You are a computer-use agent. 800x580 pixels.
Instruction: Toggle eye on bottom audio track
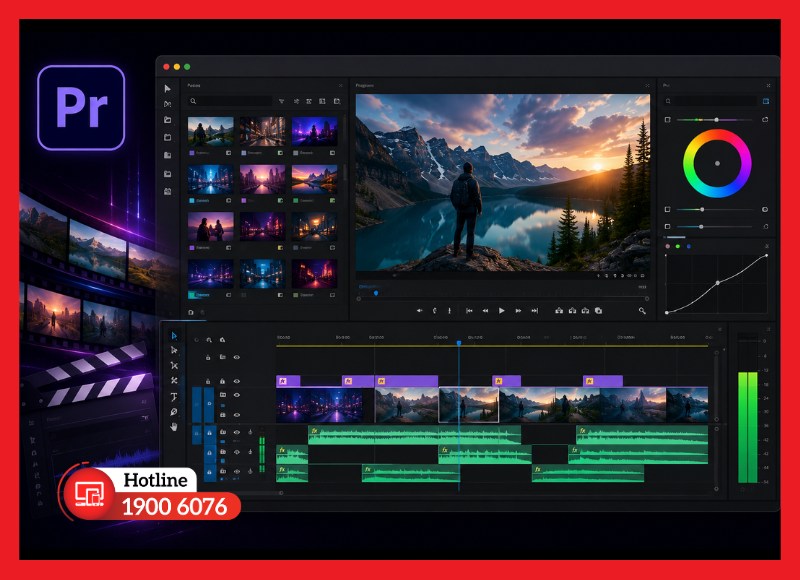(x=237, y=472)
